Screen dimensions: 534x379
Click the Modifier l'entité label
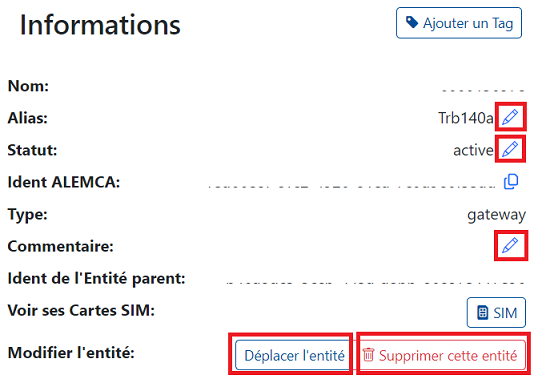(71, 352)
